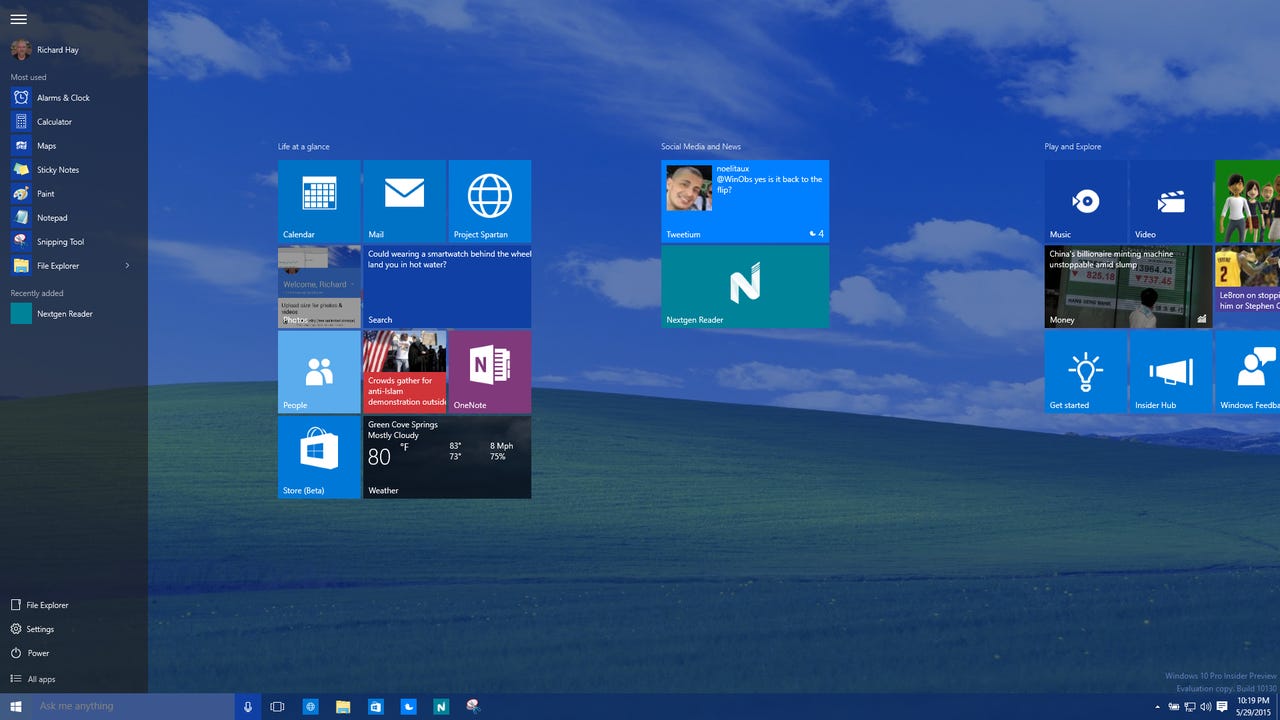This screenshot has height=720, width=1280.
Task: Select All apps
Action: (x=40, y=678)
